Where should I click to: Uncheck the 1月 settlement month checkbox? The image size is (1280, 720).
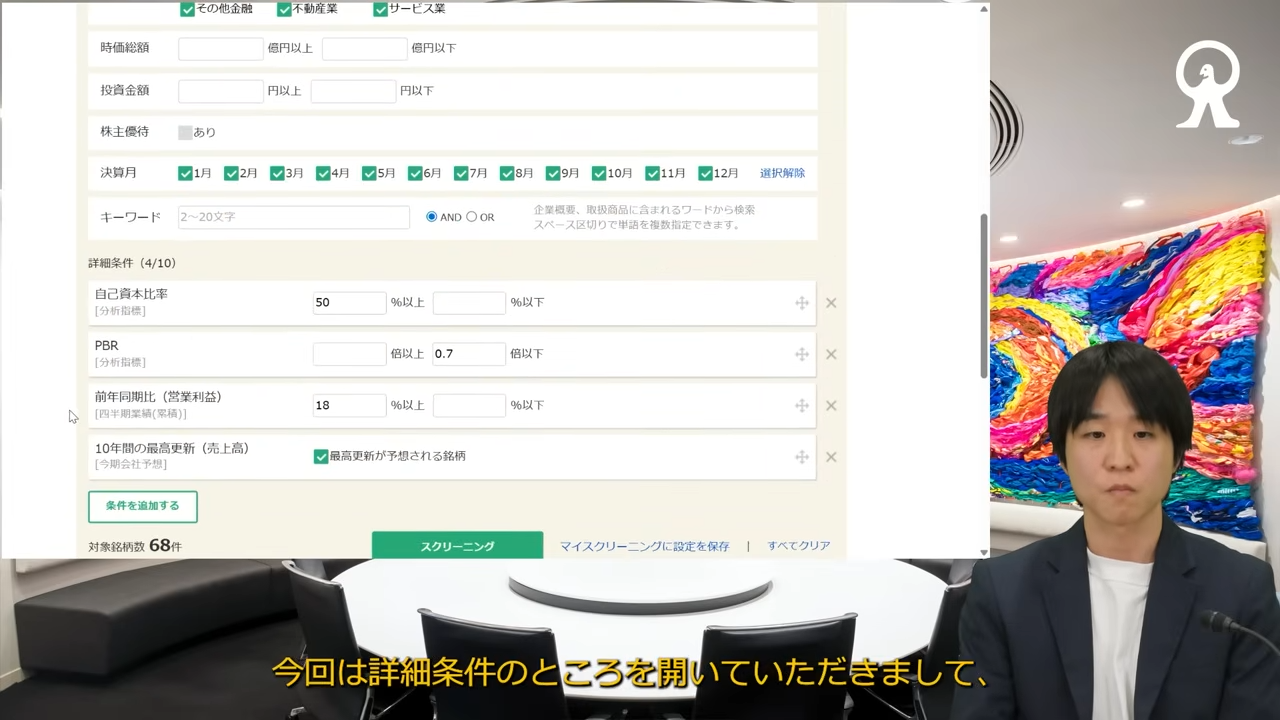(185, 173)
